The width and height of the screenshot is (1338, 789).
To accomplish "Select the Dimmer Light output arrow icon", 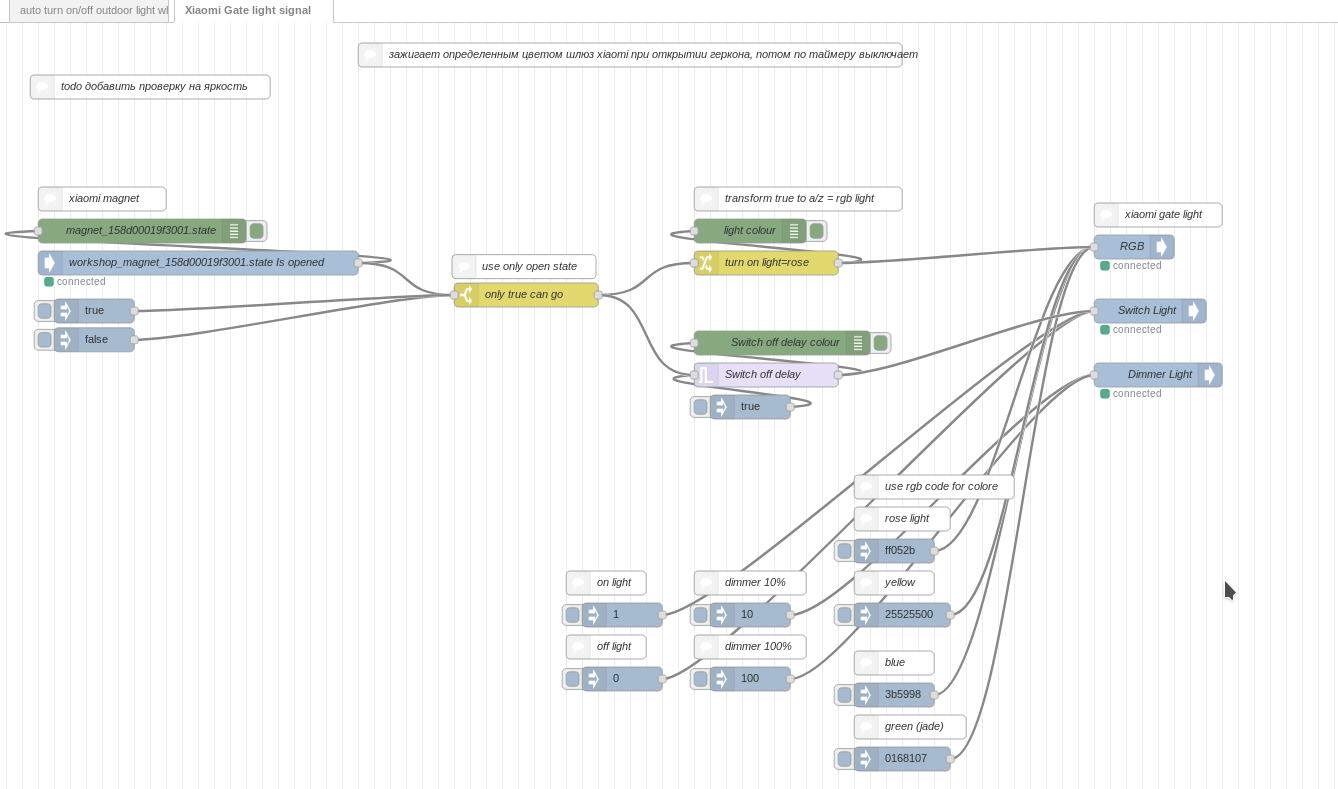I will pyautogui.click(x=1209, y=375).
